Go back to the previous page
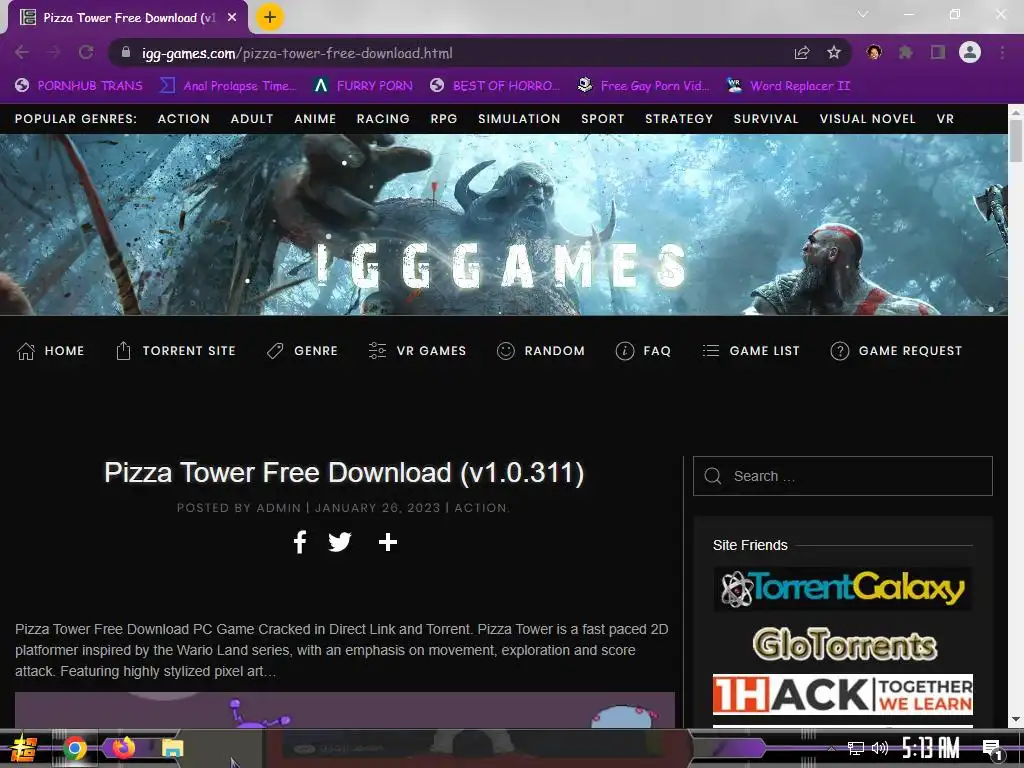 point(22,52)
